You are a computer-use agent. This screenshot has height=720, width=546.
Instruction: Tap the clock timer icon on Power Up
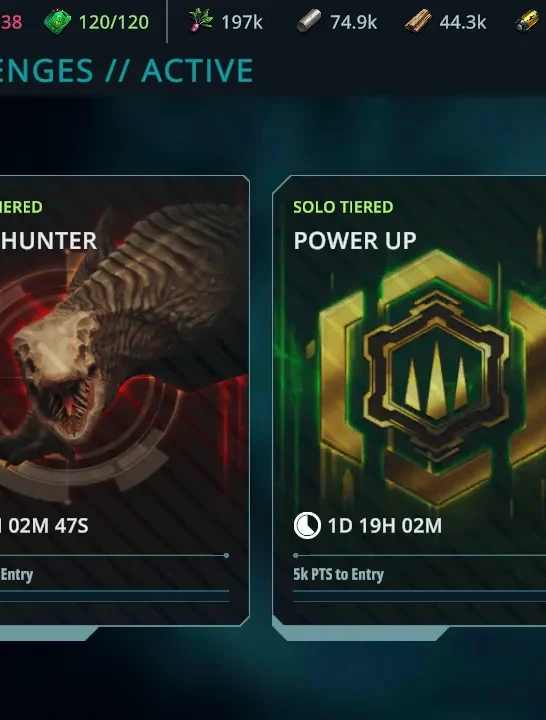(307, 525)
